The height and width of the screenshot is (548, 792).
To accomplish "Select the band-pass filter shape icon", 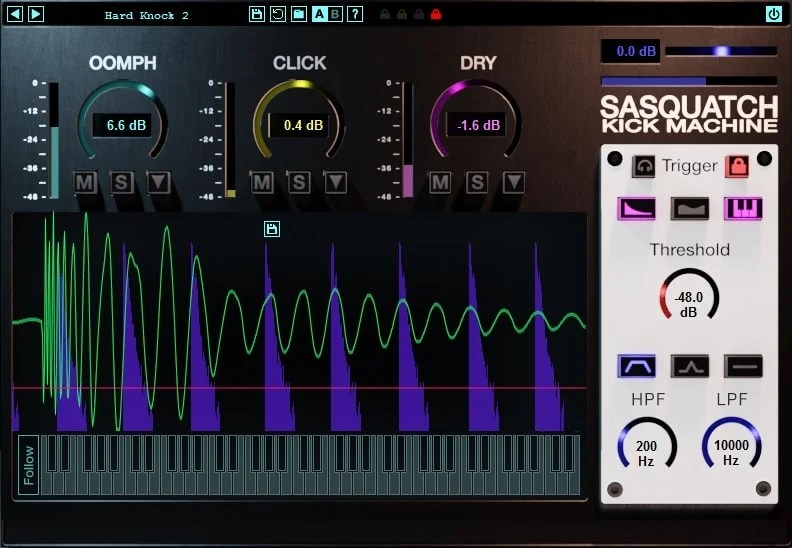I will click(636, 366).
